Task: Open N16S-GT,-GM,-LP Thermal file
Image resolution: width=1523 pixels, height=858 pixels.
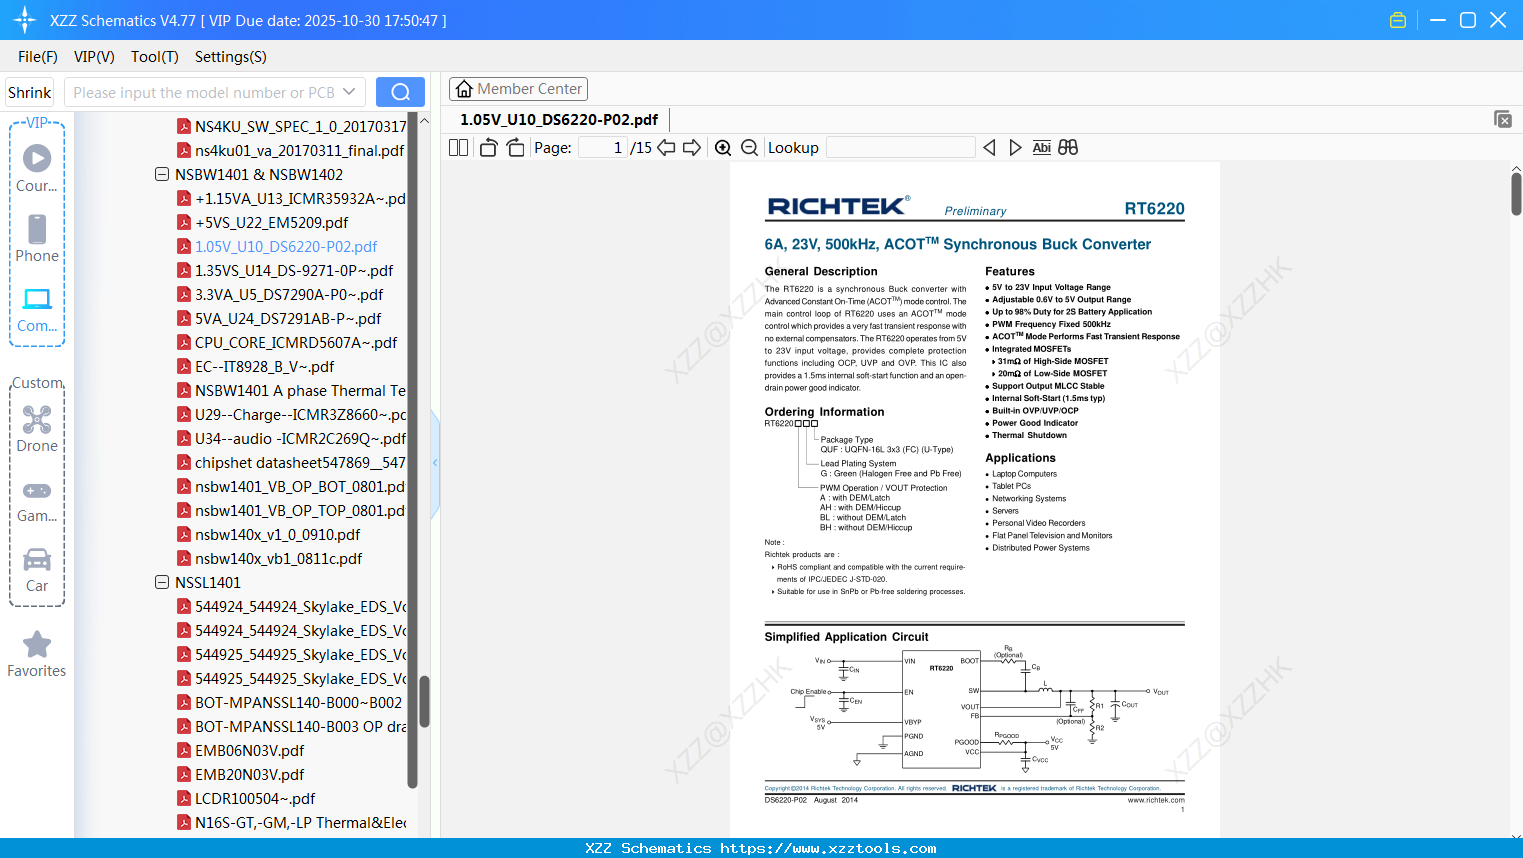Action: point(300,822)
